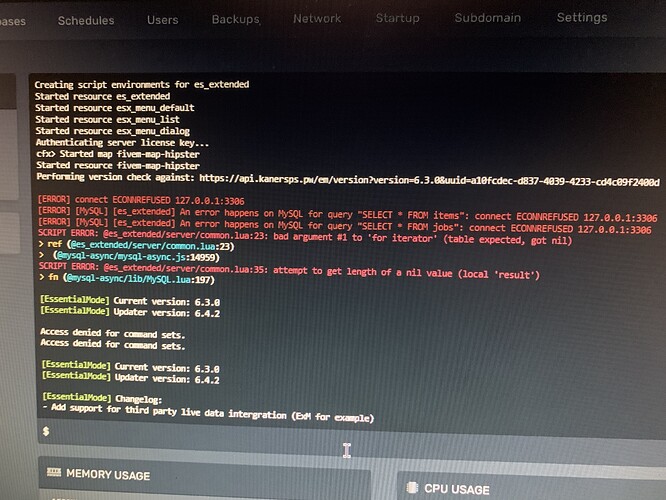
Task: Click line 'Authenticating server license key...'
Action: (122, 142)
